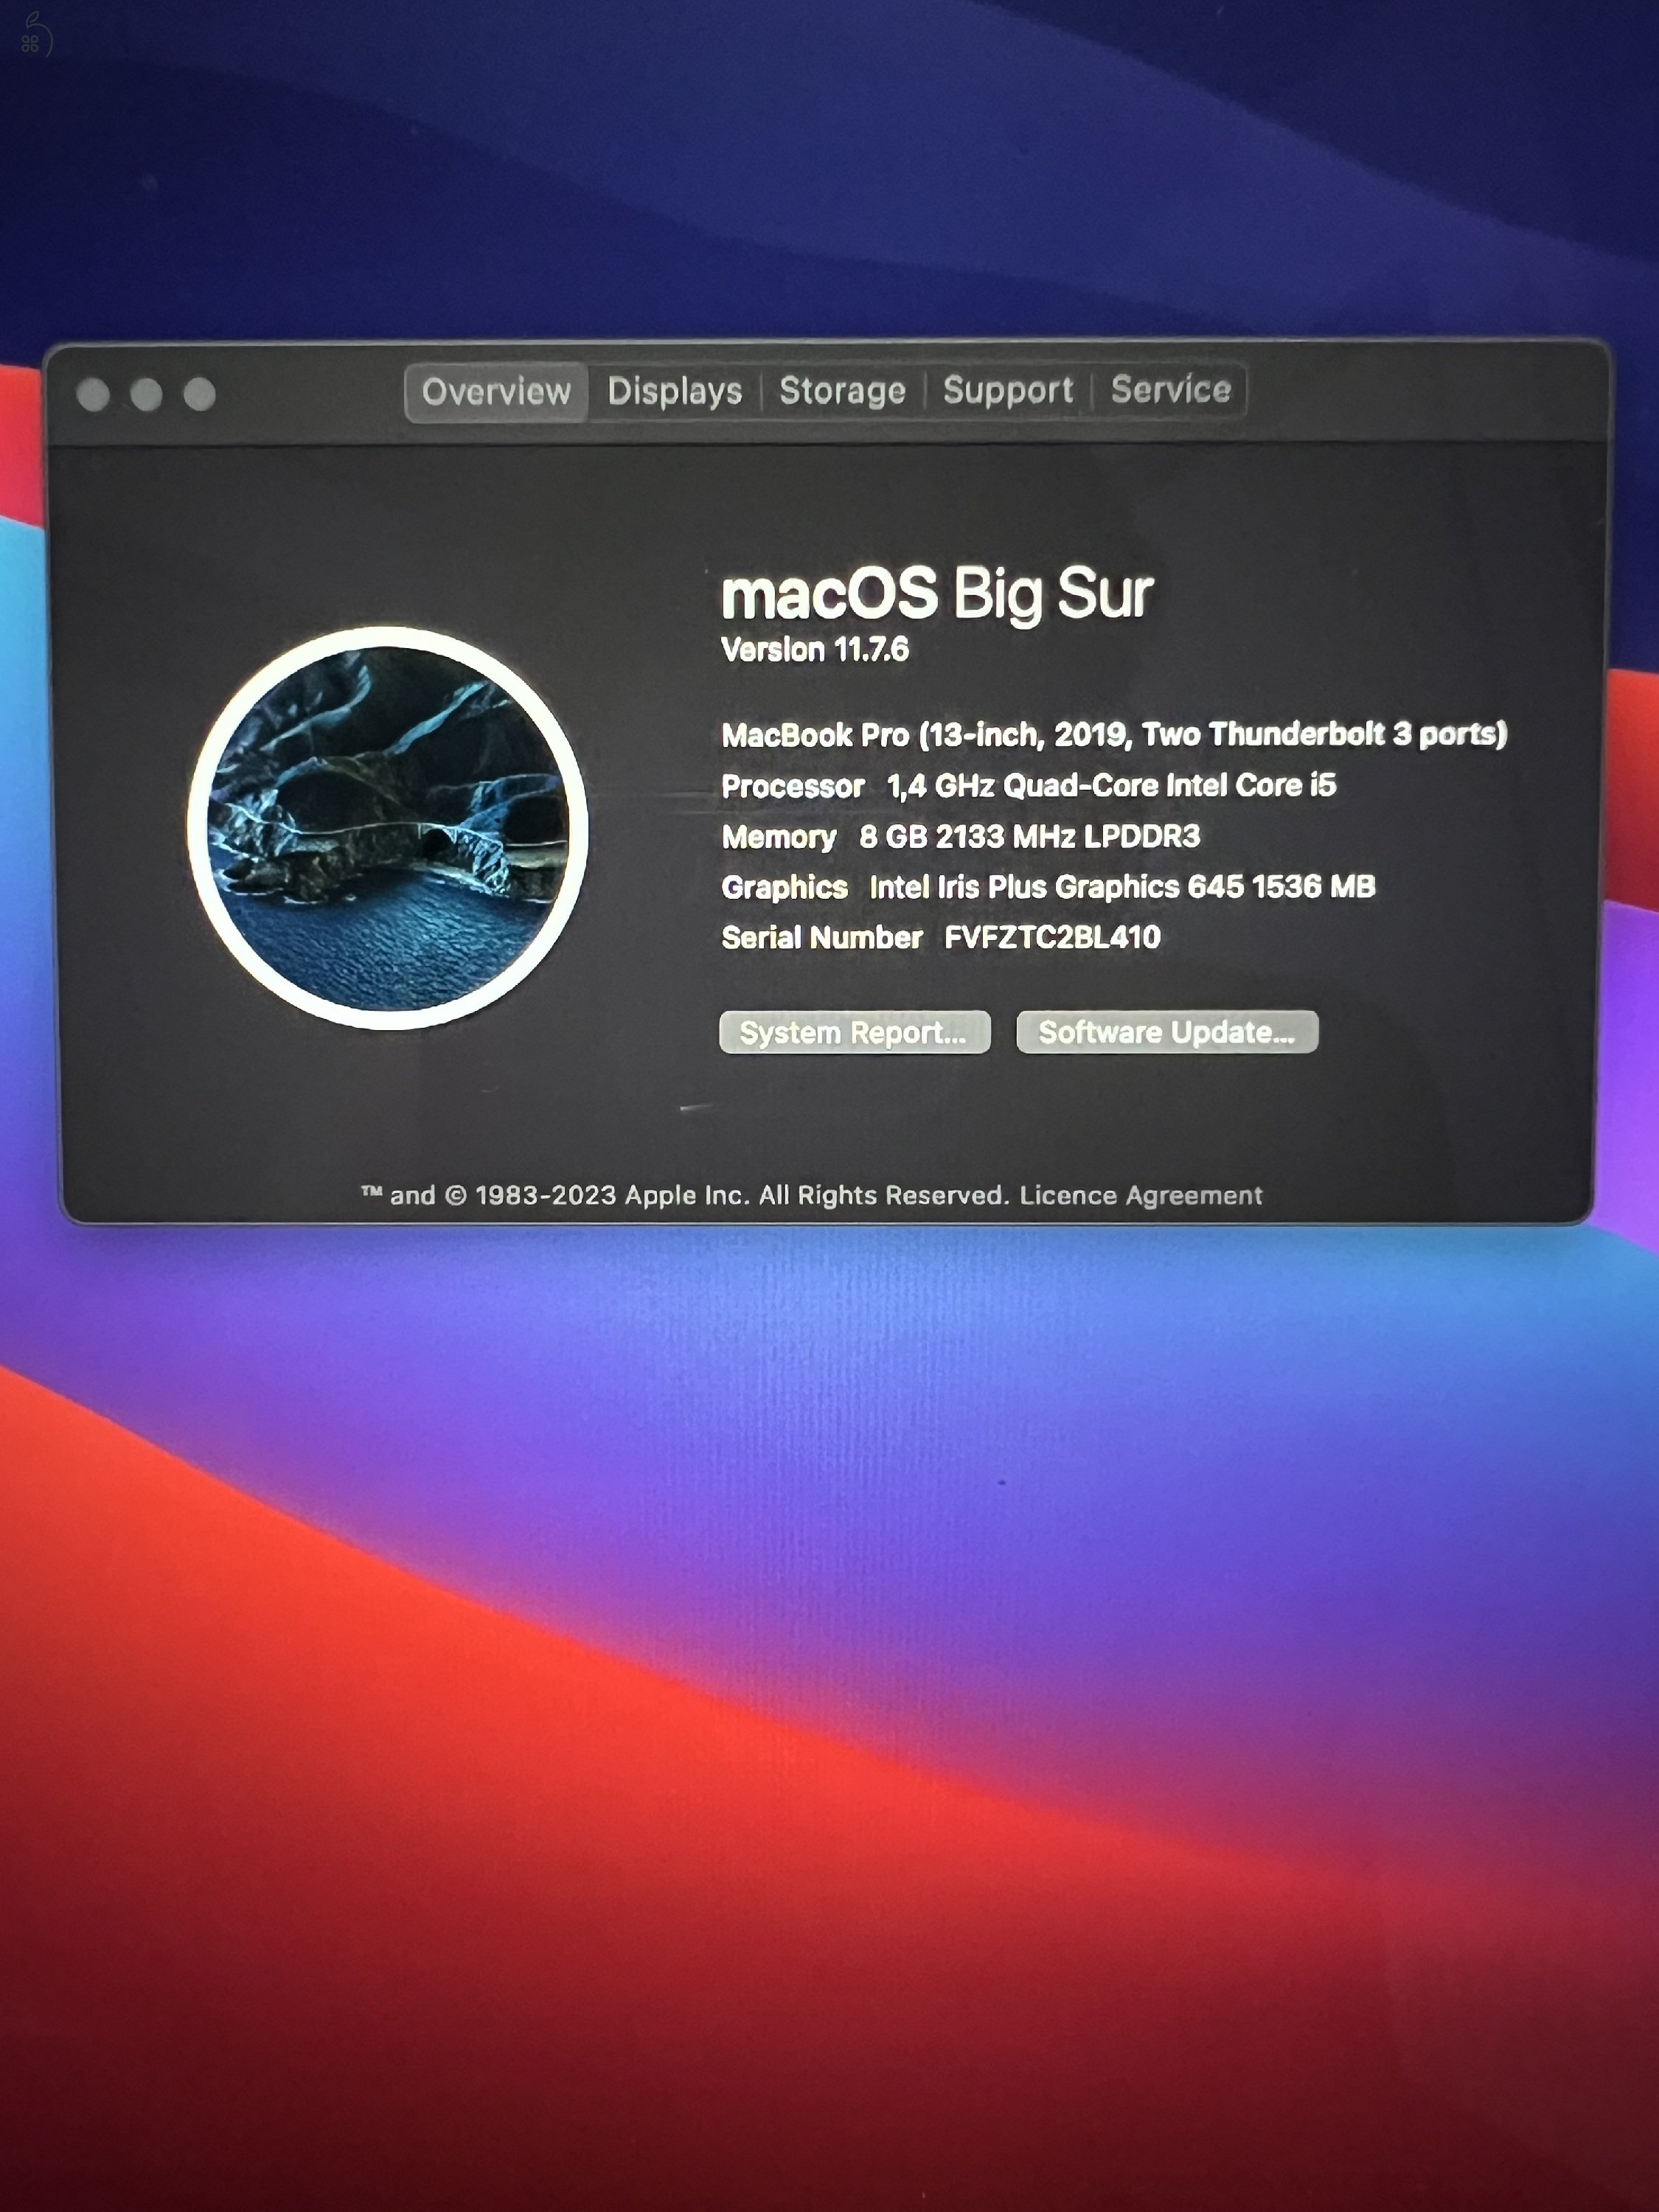Image resolution: width=1659 pixels, height=2212 pixels.
Task: Click the macOS Big Sur wallpaper icon
Action: [x=388, y=828]
